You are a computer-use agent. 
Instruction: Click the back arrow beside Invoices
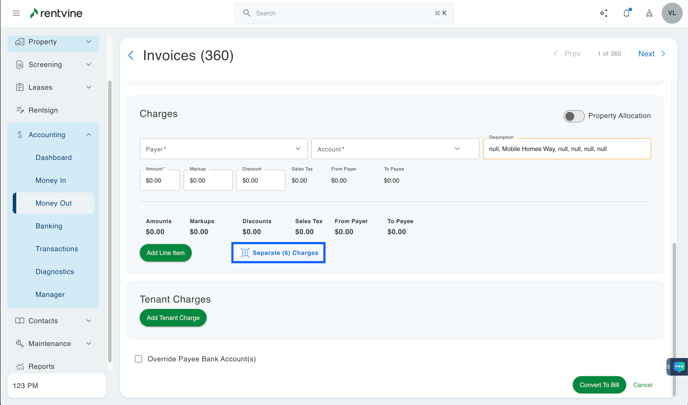click(x=131, y=56)
